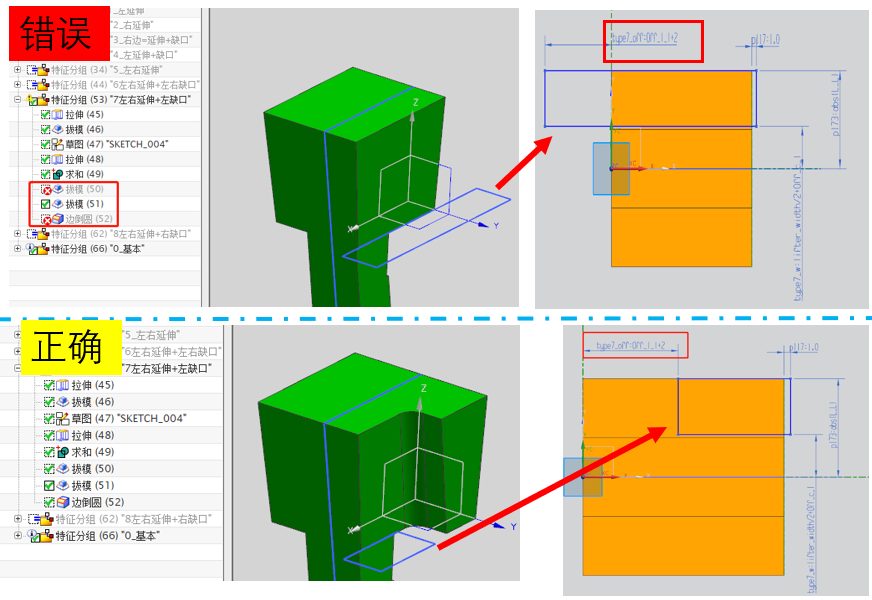Click the 边倒圆 (52) edge blend icon in lower tree
Viewport: 872px width, 600px height.
tap(62, 502)
